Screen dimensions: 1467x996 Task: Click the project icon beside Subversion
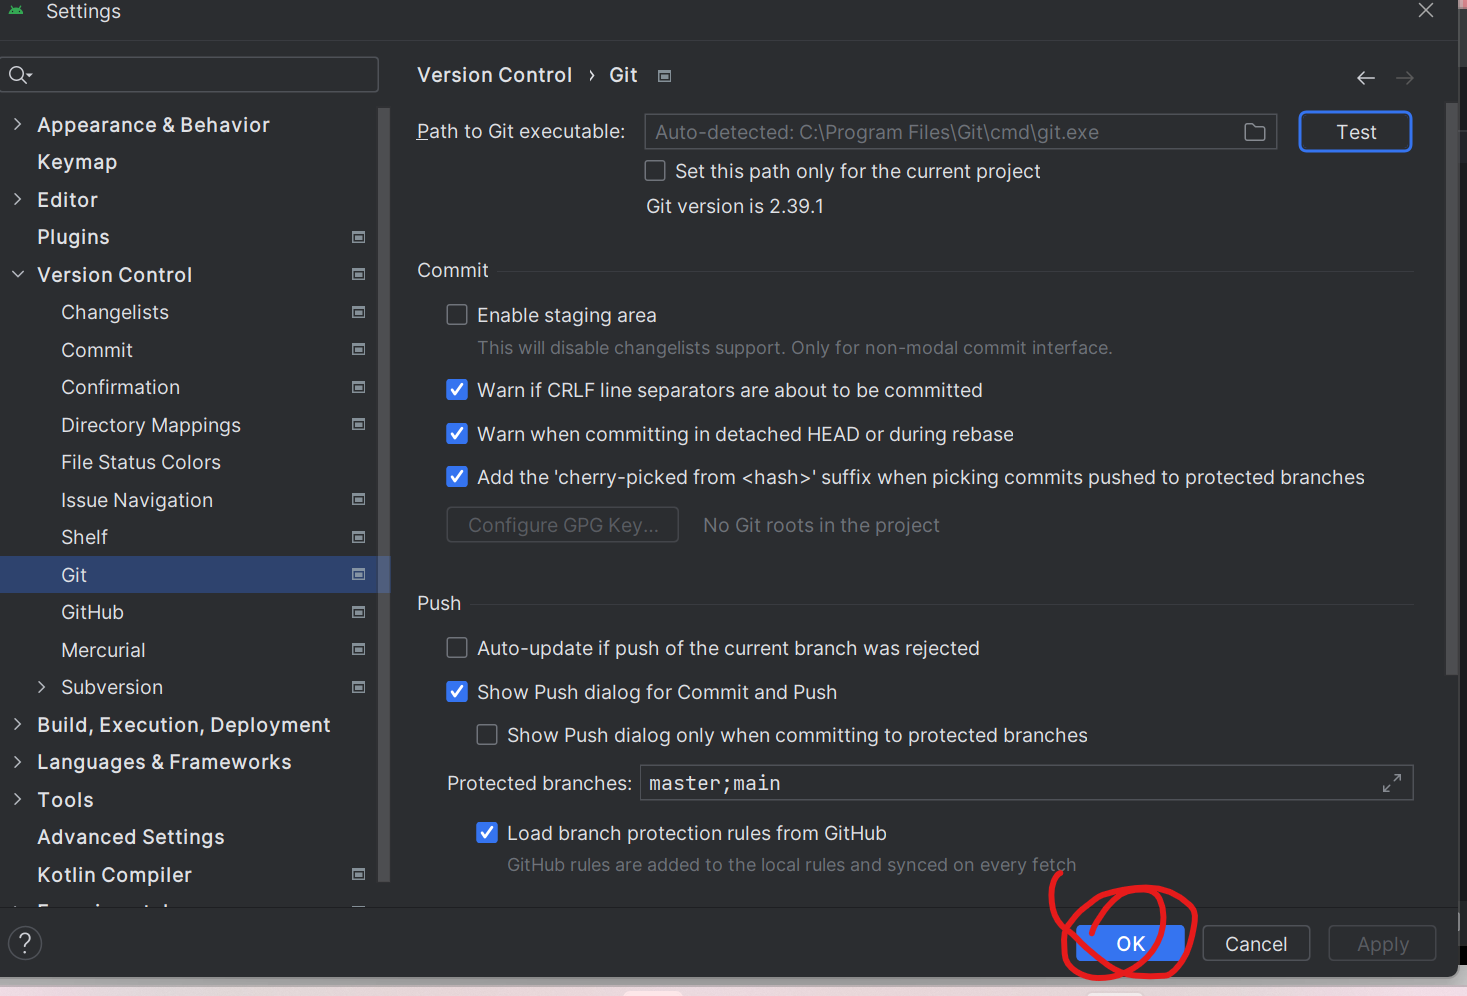(x=359, y=687)
